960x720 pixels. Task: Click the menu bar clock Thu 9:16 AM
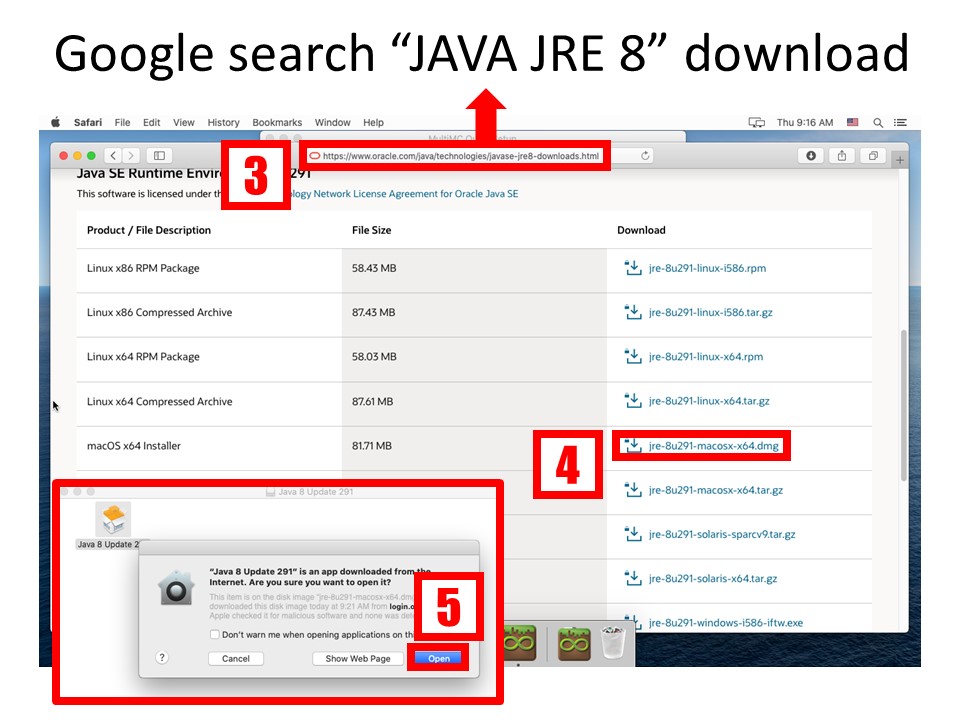click(805, 122)
